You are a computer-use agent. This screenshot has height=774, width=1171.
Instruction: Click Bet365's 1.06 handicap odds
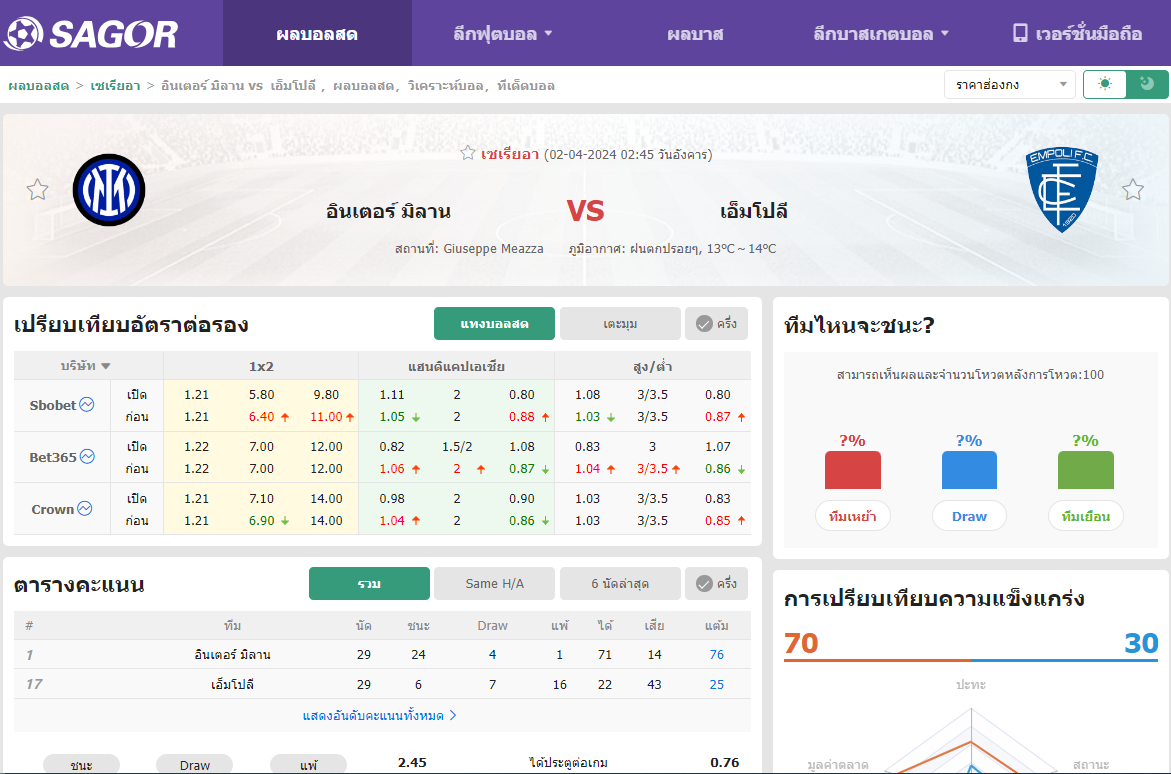(x=392, y=468)
